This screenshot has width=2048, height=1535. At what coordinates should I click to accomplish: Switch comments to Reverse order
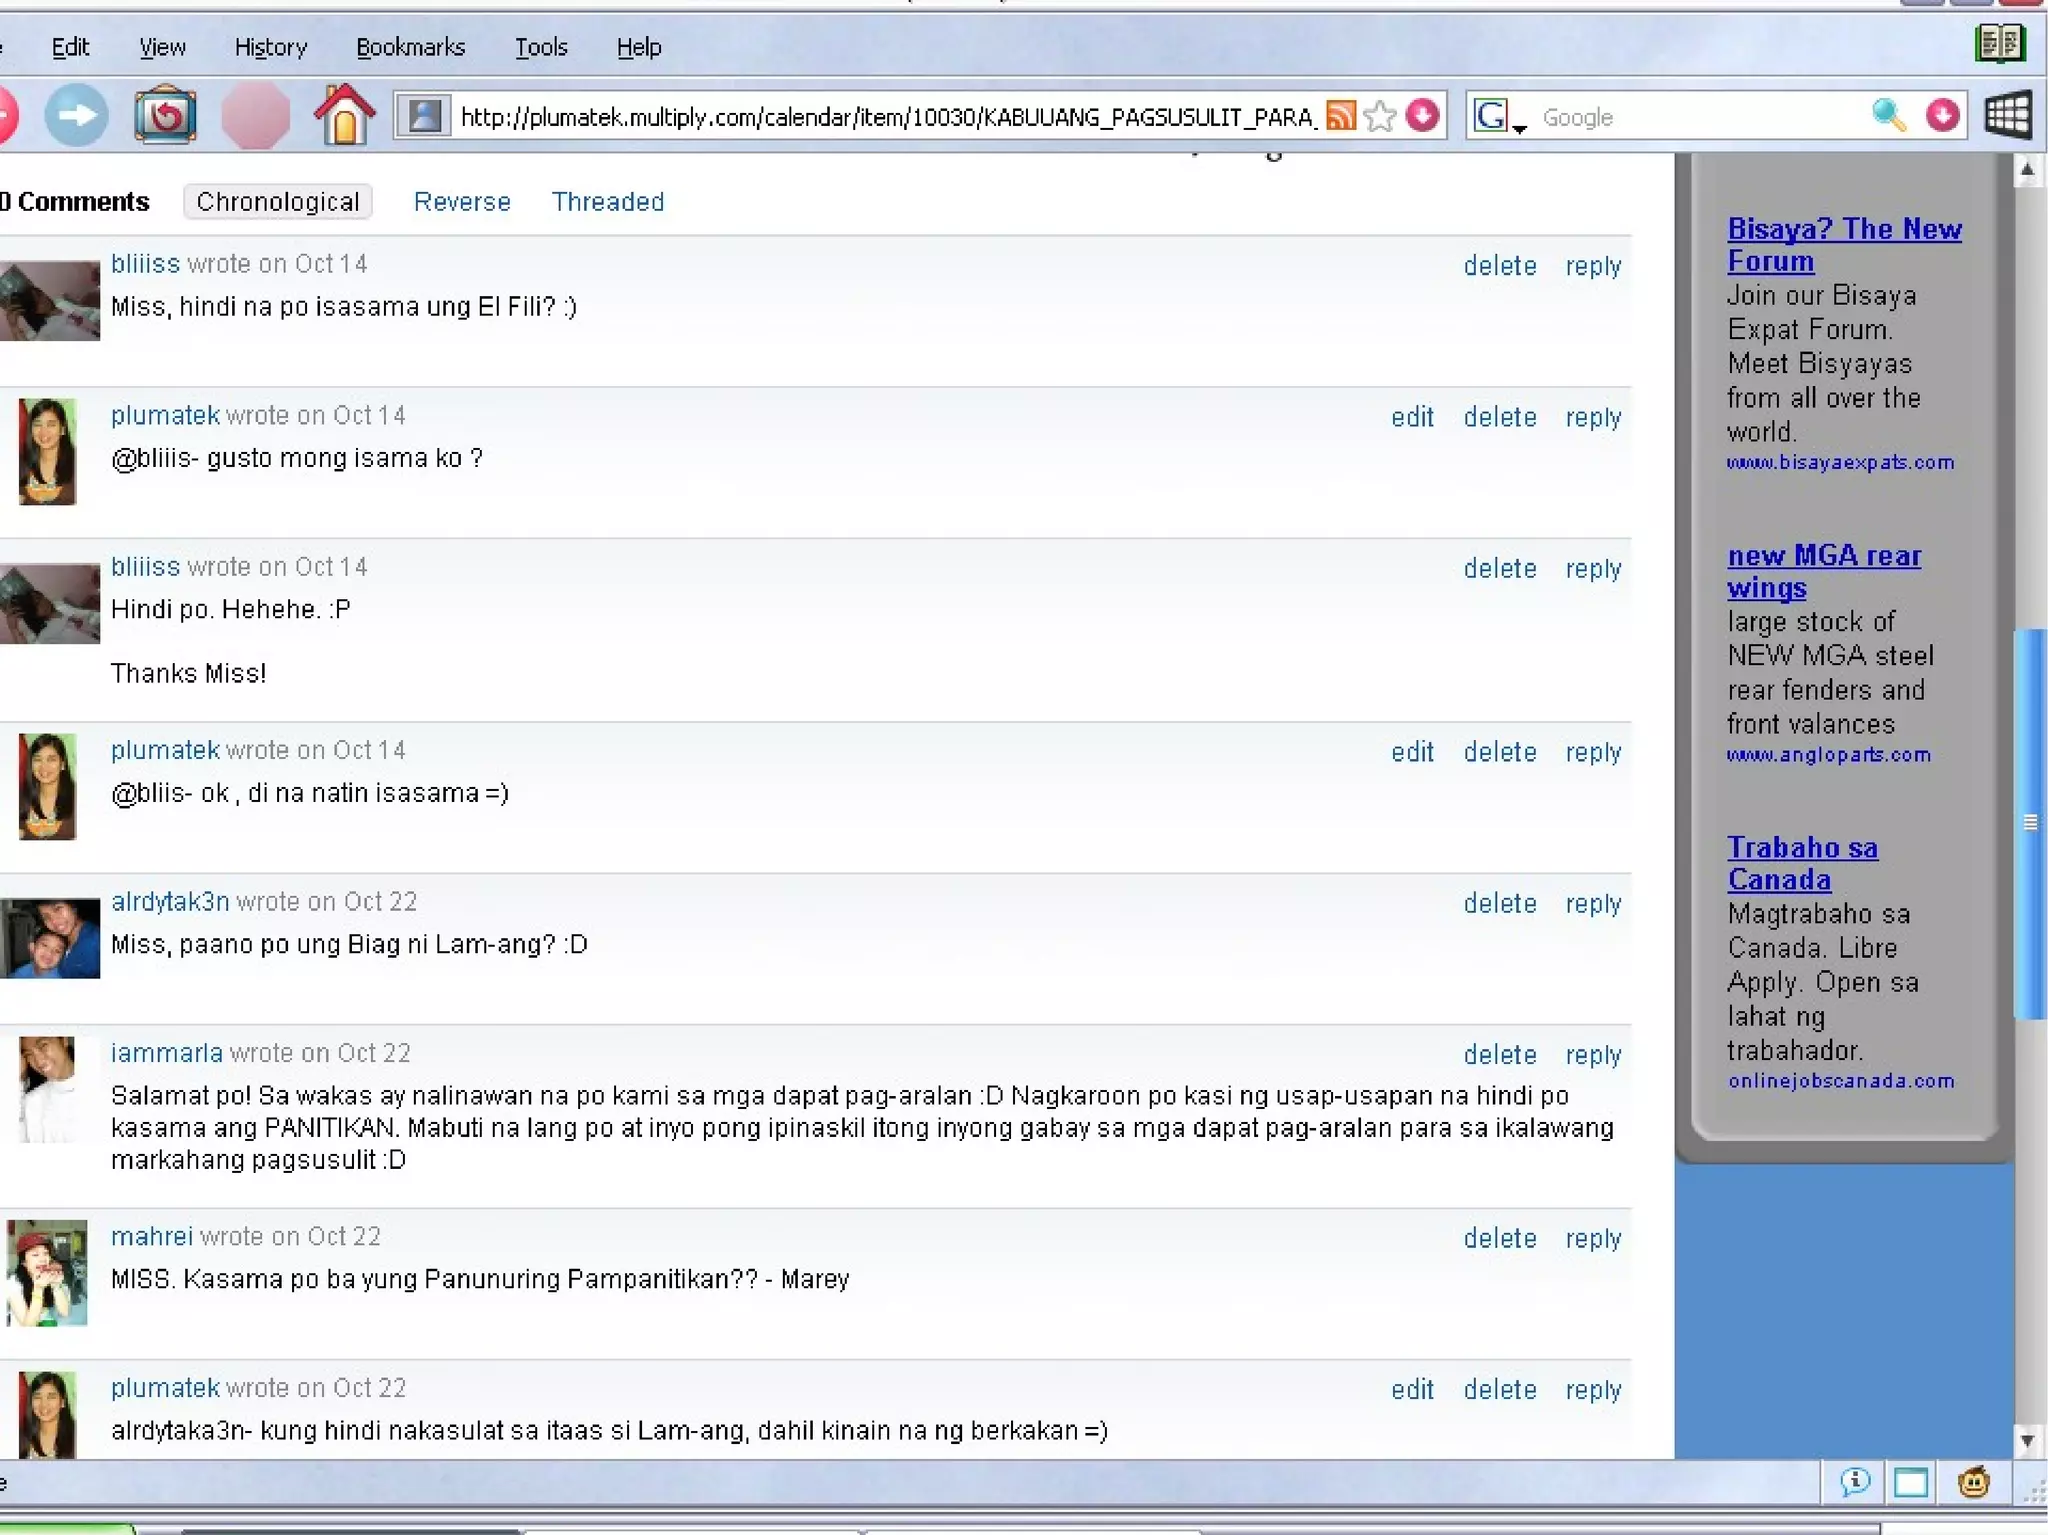[x=462, y=202]
